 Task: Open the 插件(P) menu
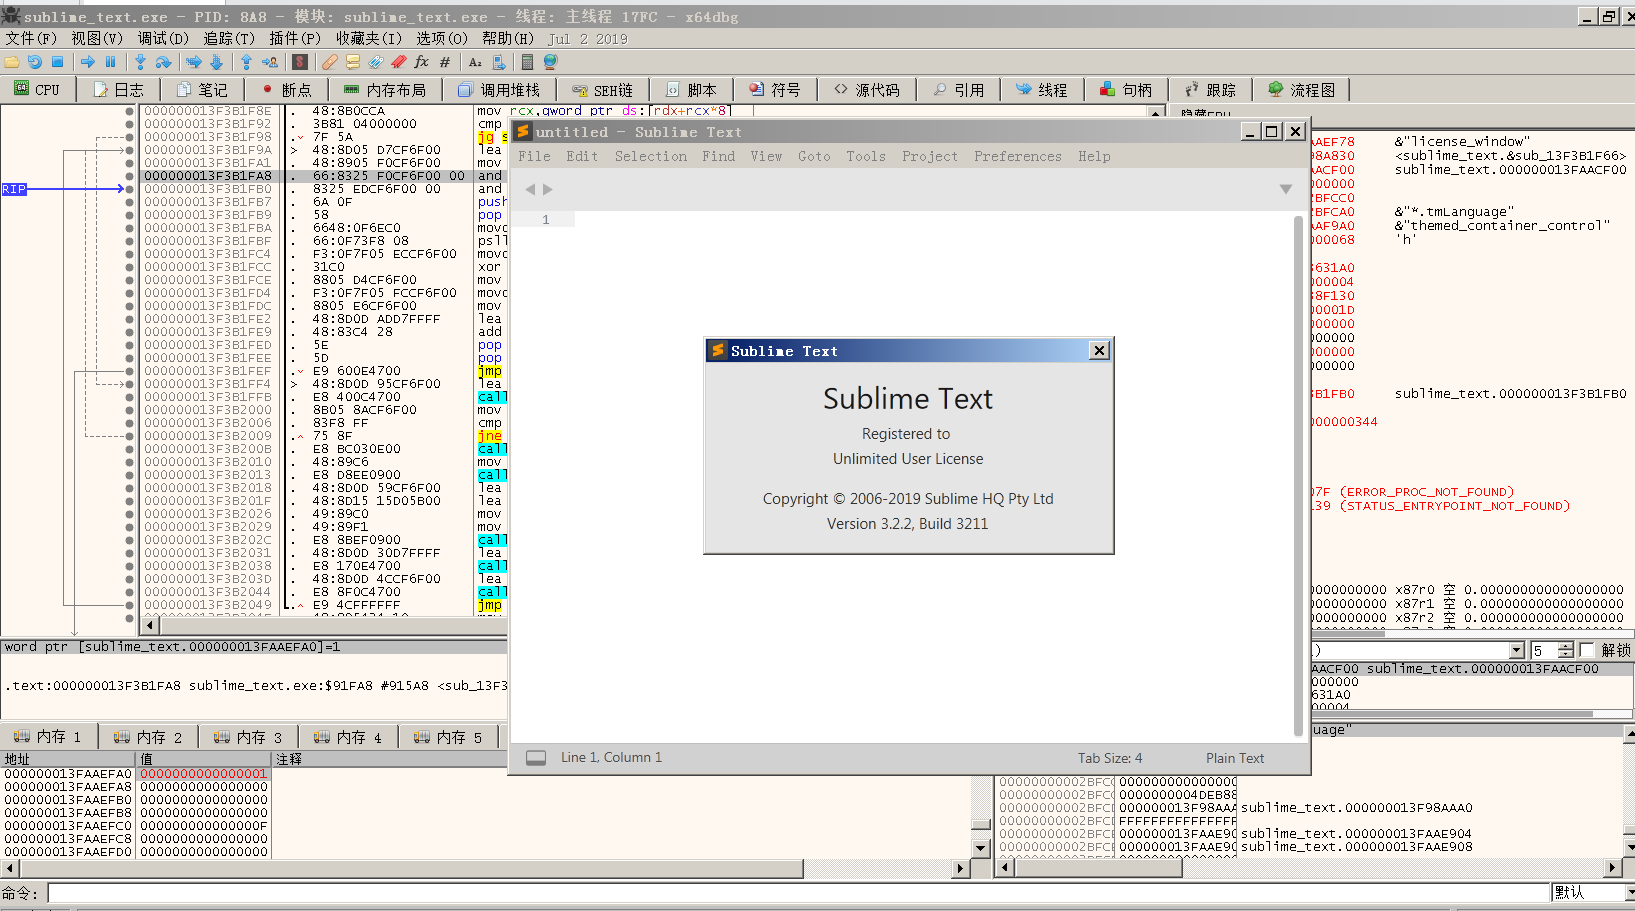tap(295, 38)
